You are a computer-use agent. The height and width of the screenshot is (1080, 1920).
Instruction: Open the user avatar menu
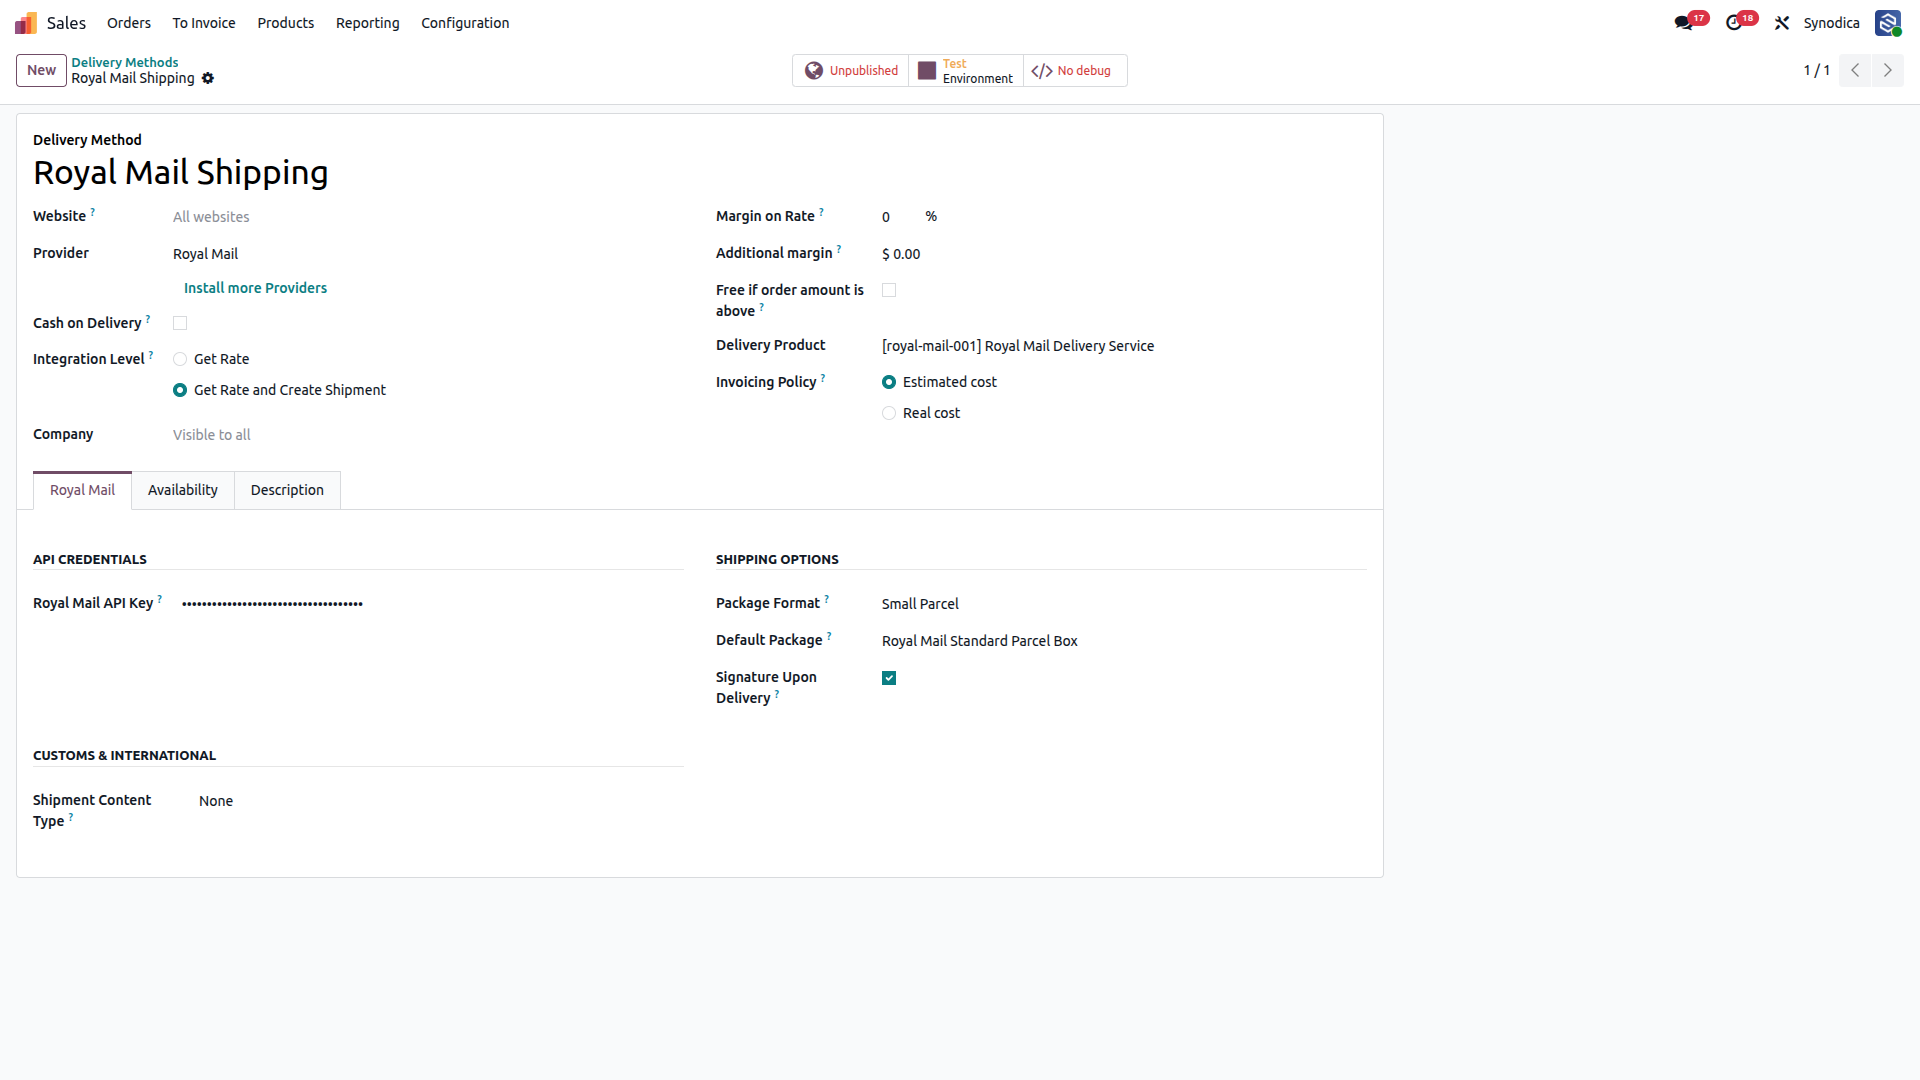tap(1888, 23)
